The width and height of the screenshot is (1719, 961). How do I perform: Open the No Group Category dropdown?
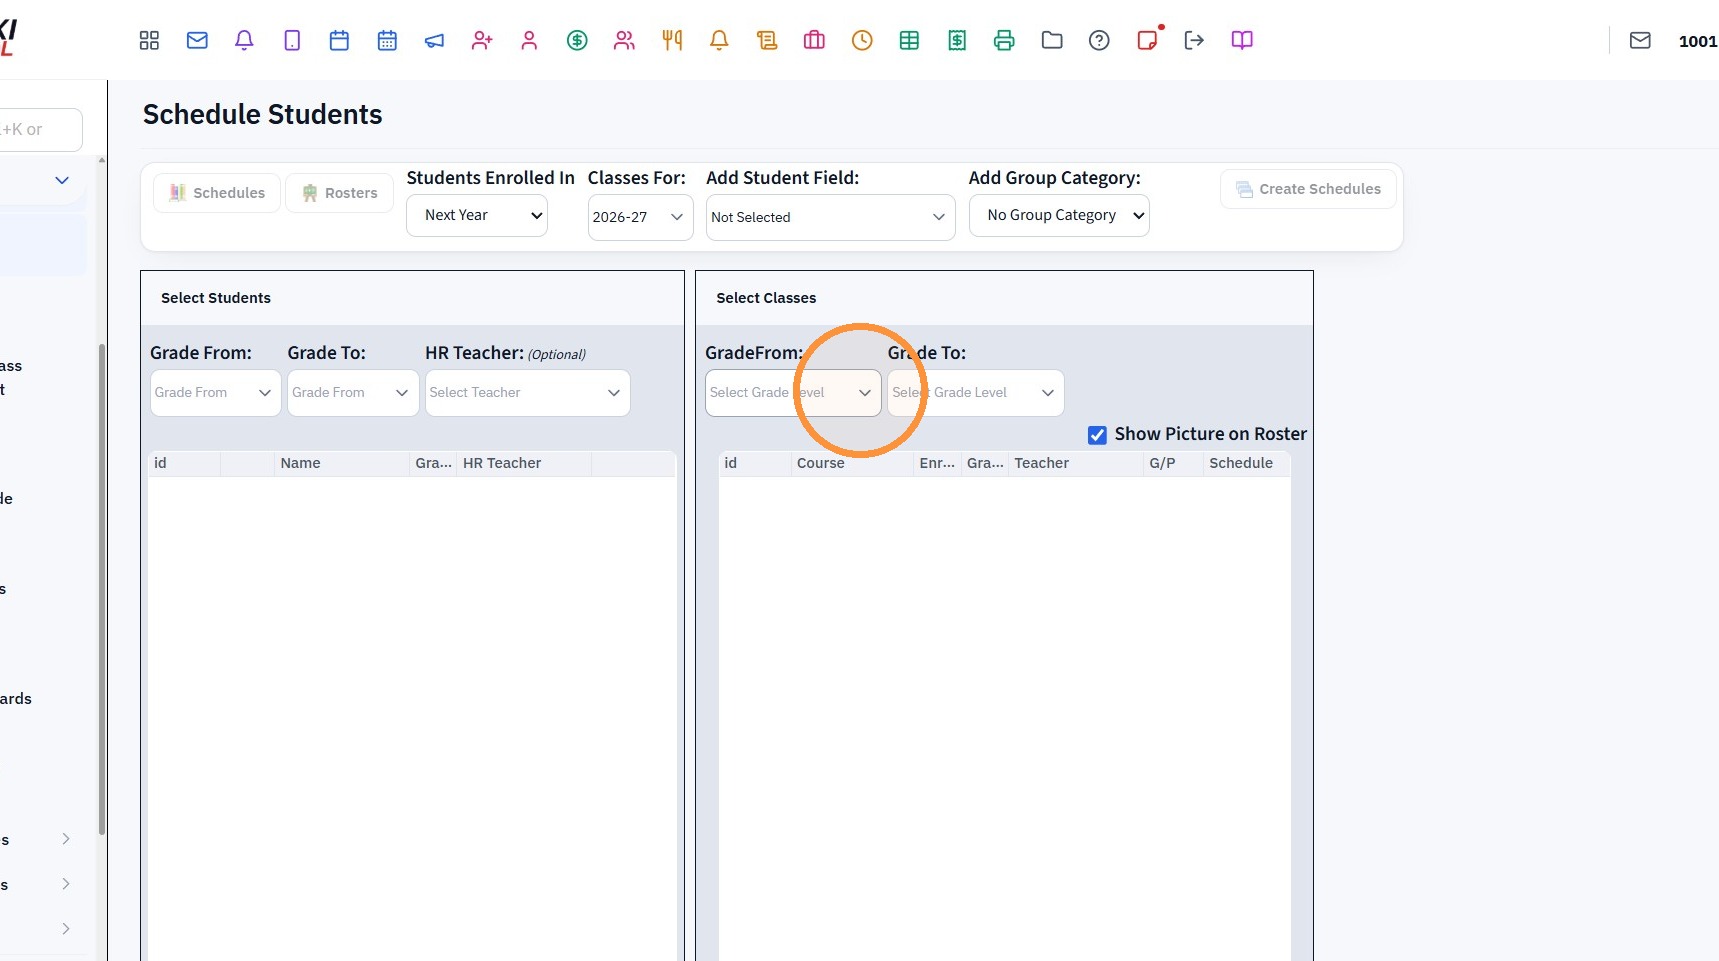point(1059,215)
